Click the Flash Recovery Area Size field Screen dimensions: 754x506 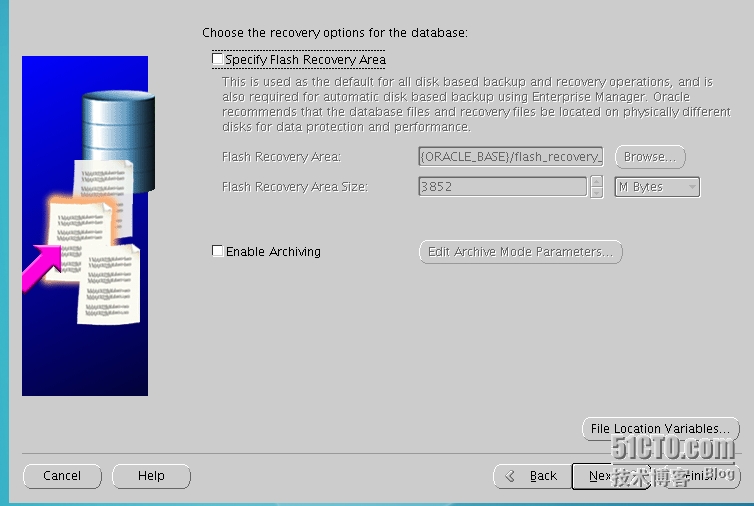point(503,187)
